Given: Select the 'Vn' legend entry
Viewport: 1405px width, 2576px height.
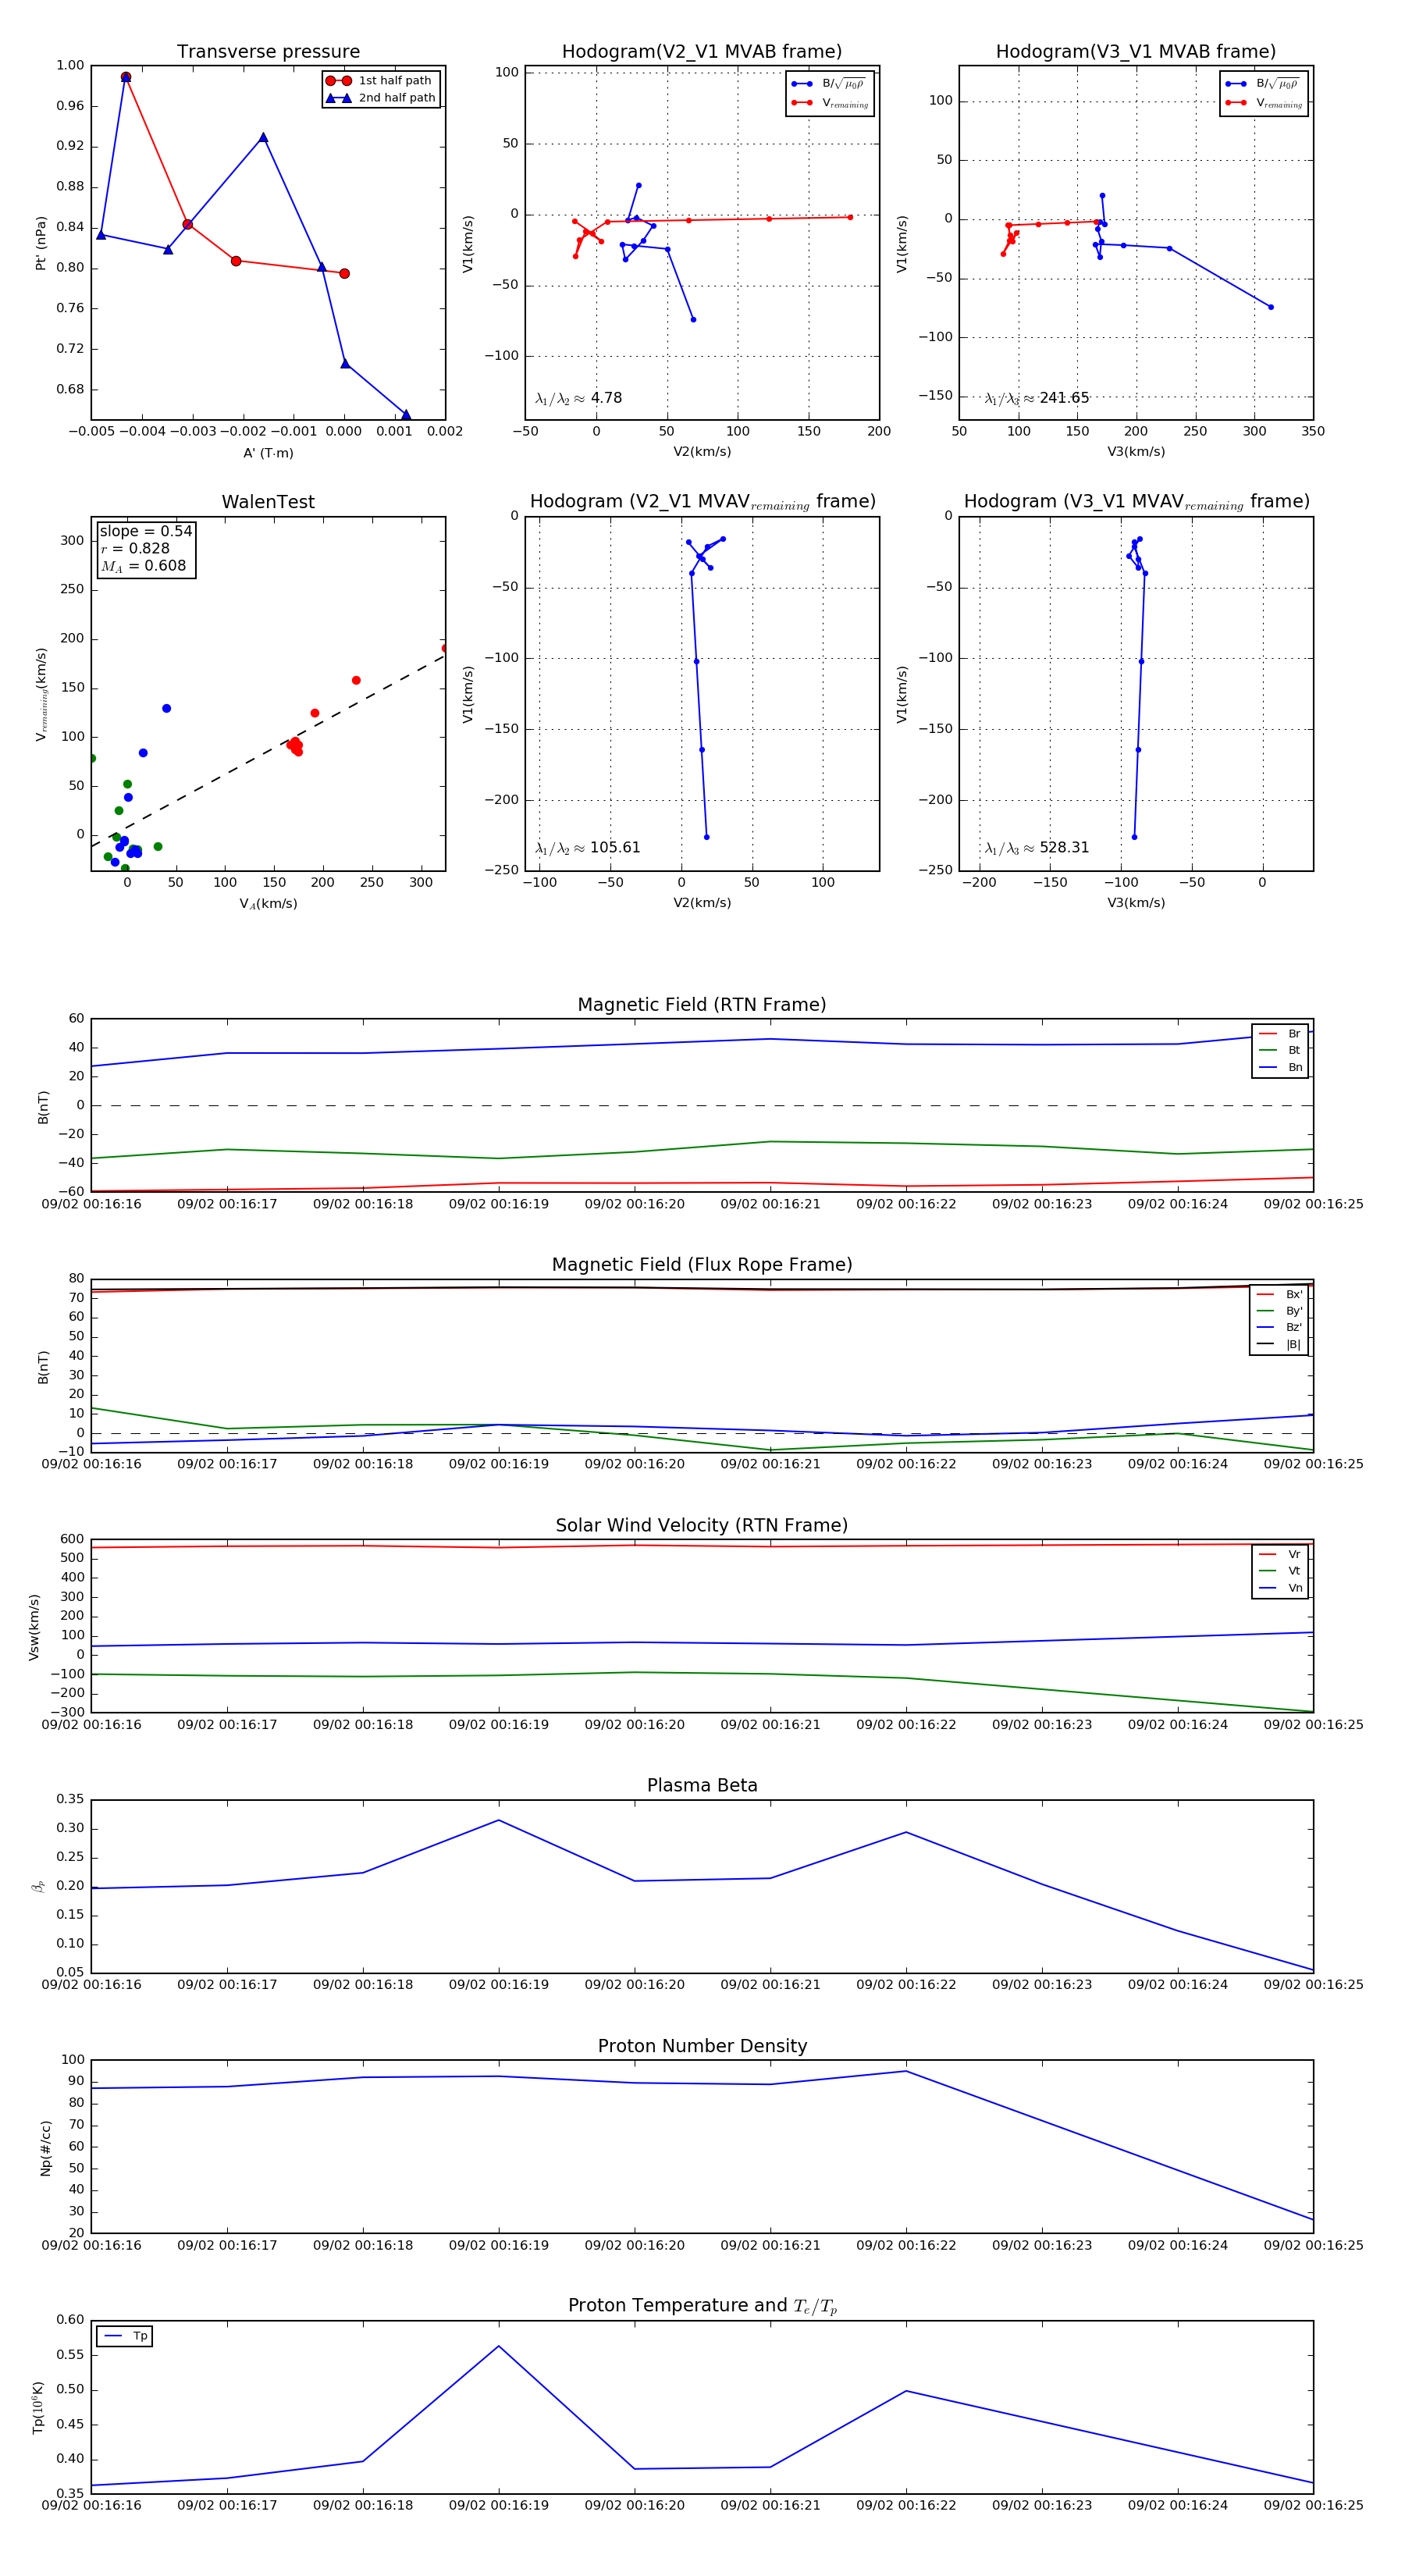Looking at the screenshot, I should [x=1280, y=1588].
